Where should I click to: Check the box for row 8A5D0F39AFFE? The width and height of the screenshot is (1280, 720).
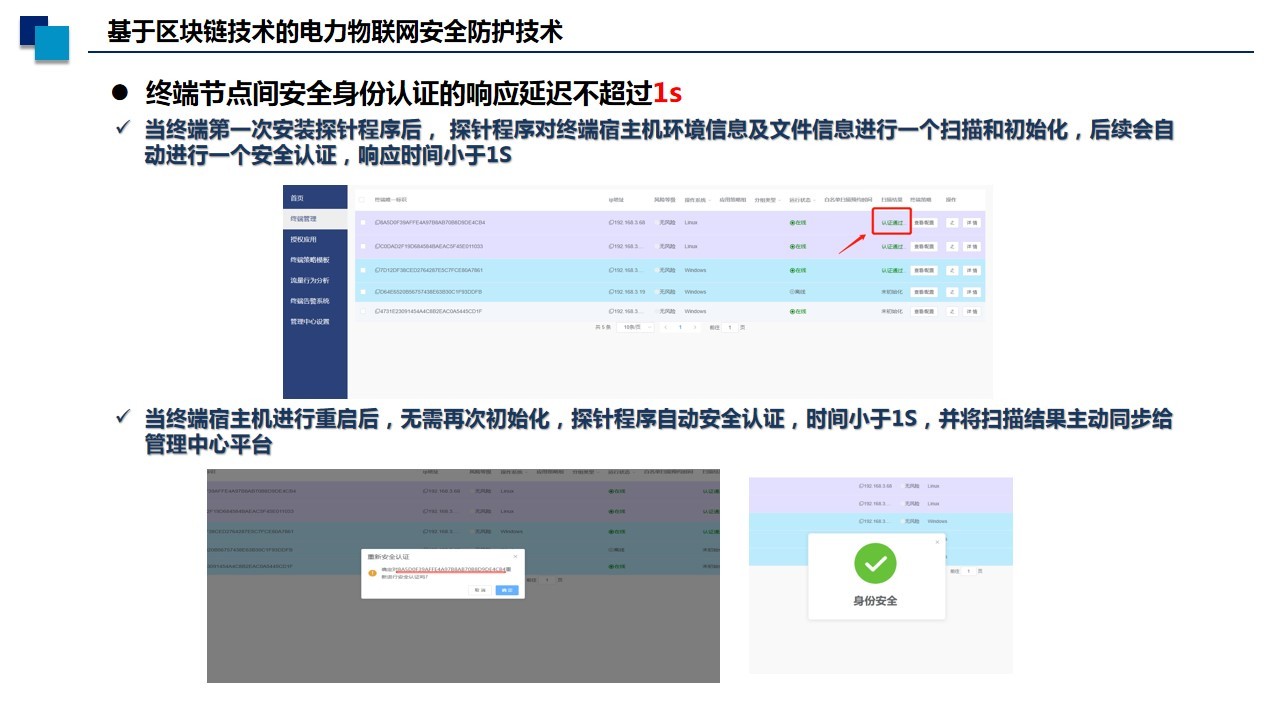pos(363,222)
